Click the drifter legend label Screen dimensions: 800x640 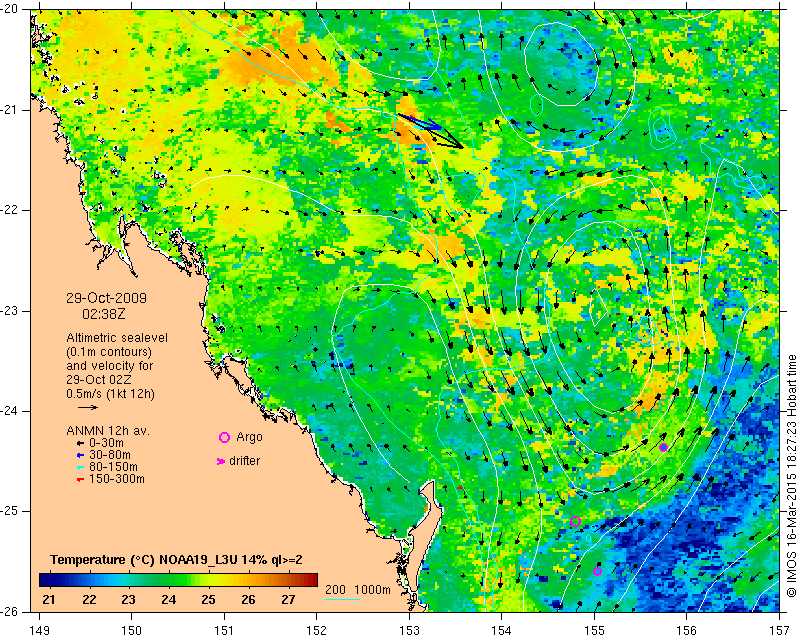click(244, 461)
